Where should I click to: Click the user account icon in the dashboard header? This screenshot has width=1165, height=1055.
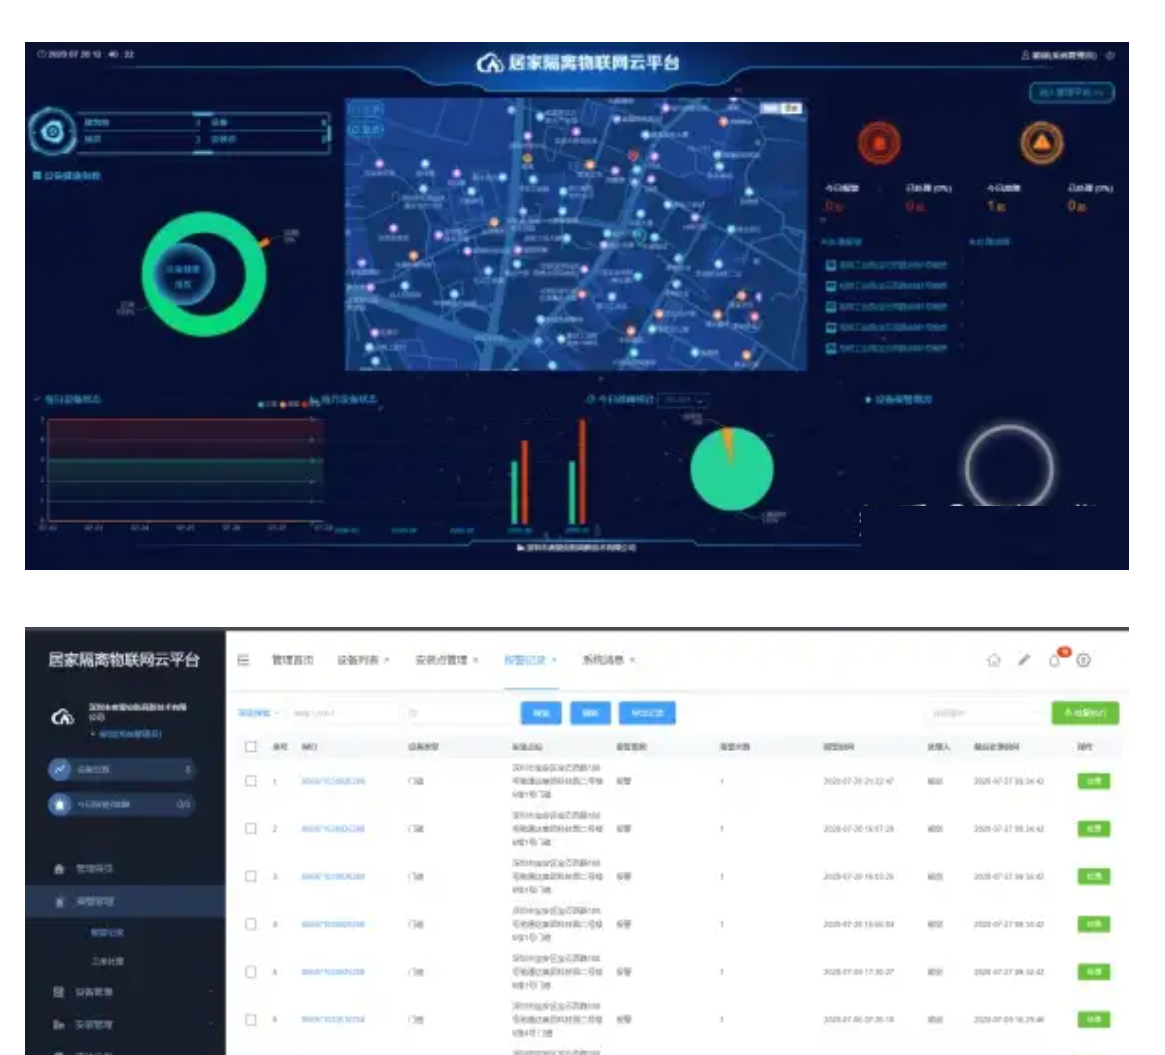click(1026, 56)
